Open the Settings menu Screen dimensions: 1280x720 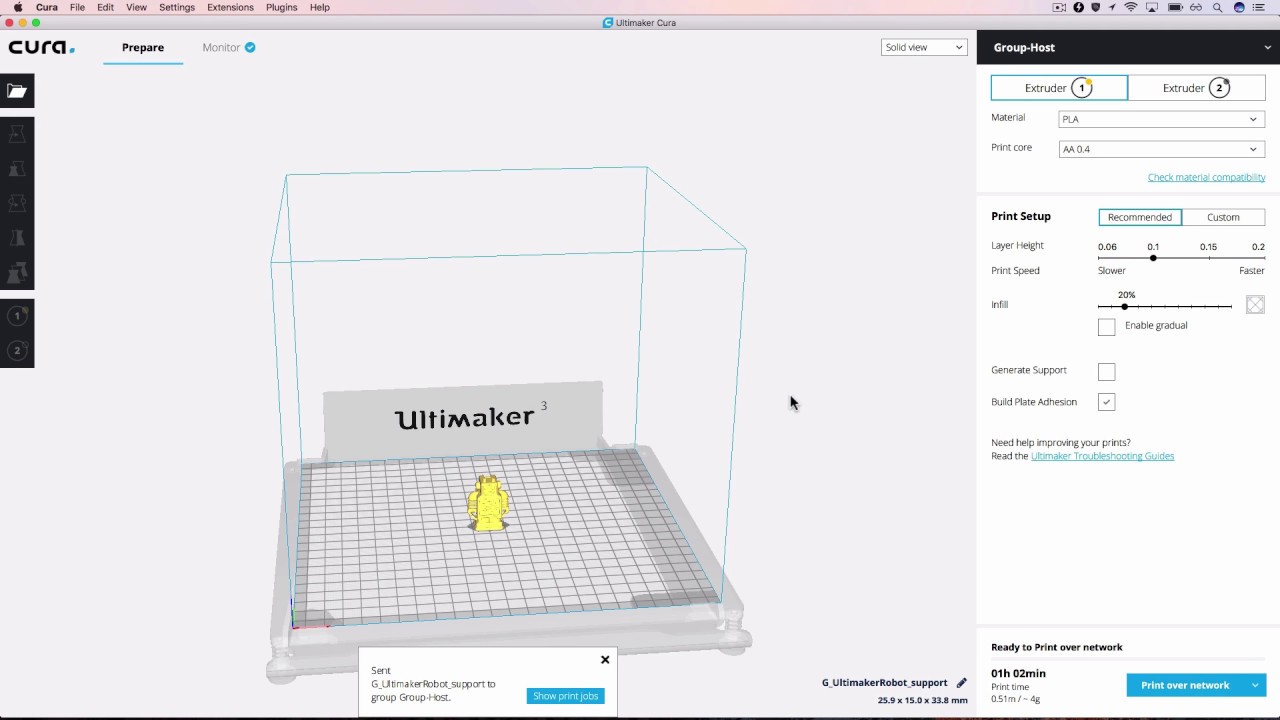pos(177,7)
